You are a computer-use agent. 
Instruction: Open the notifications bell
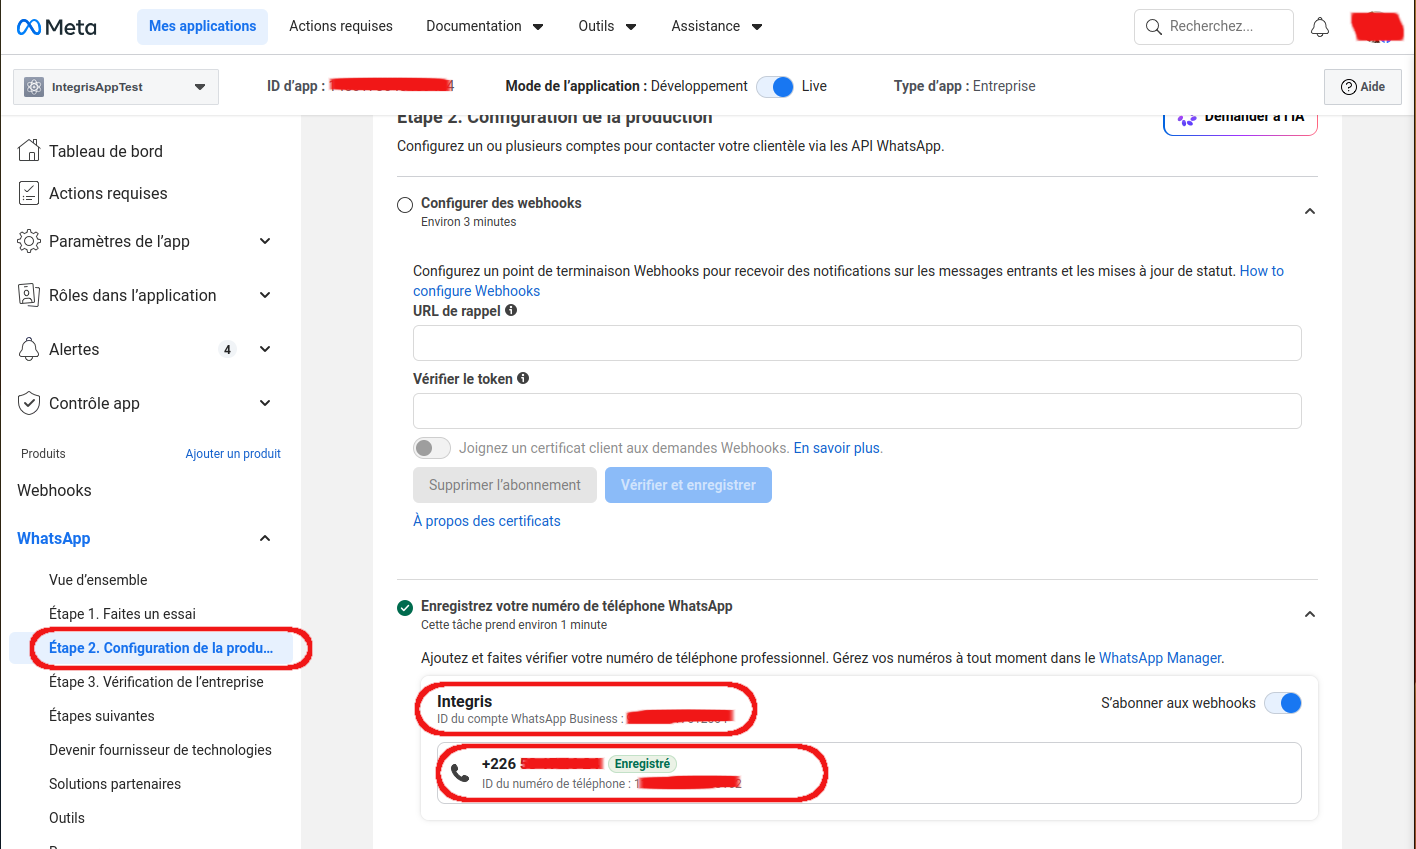click(x=1320, y=27)
